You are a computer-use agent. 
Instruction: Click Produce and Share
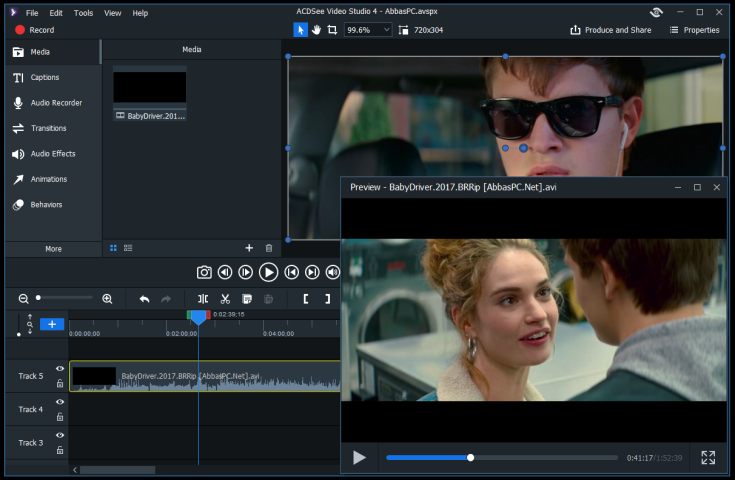click(x=610, y=30)
